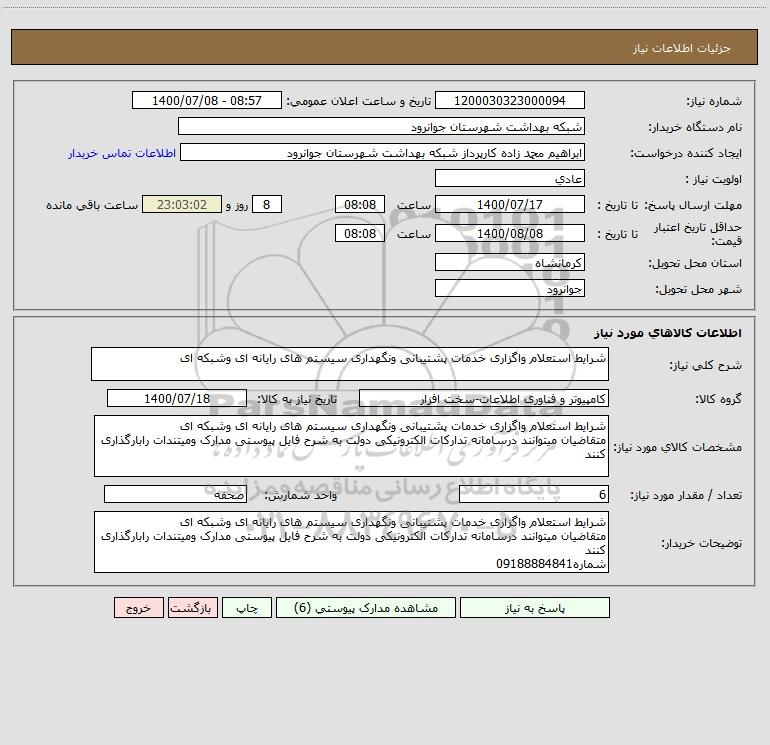Screen dimensions: 770x745
Task: Click the تاریخ نیاز به کالا label
Action: click(x=298, y=399)
